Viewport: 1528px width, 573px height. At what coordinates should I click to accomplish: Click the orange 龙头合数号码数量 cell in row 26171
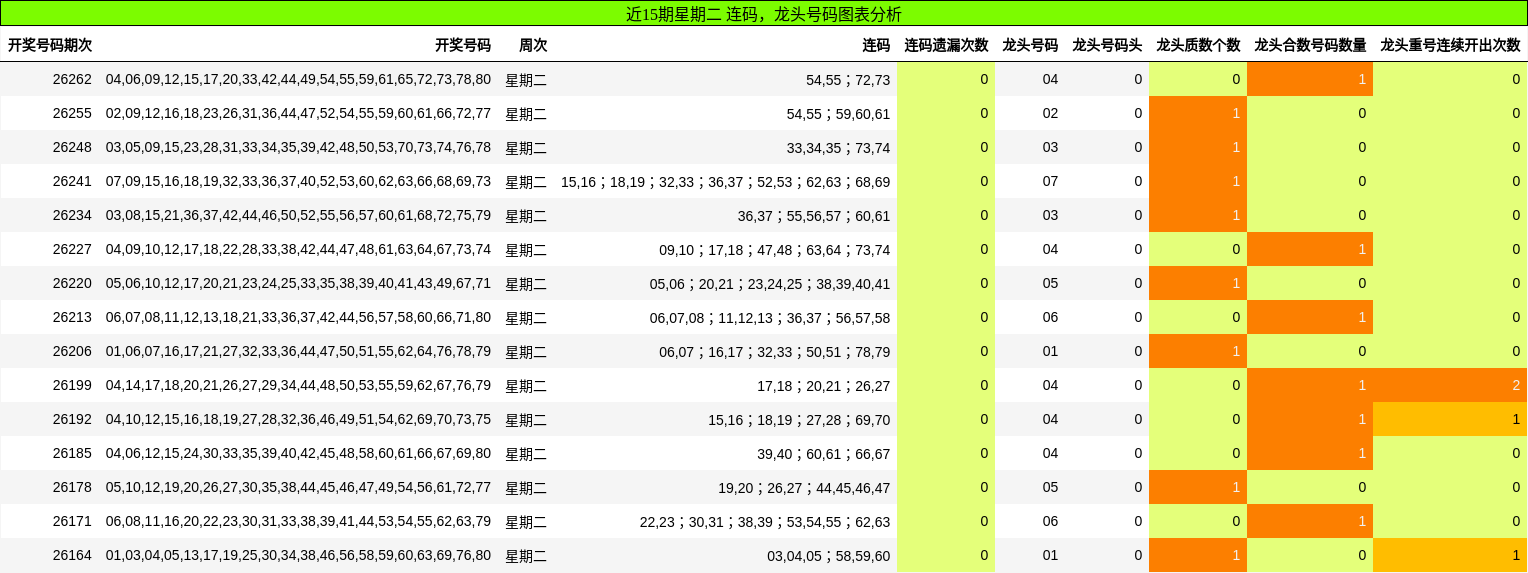coord(1310,521)
